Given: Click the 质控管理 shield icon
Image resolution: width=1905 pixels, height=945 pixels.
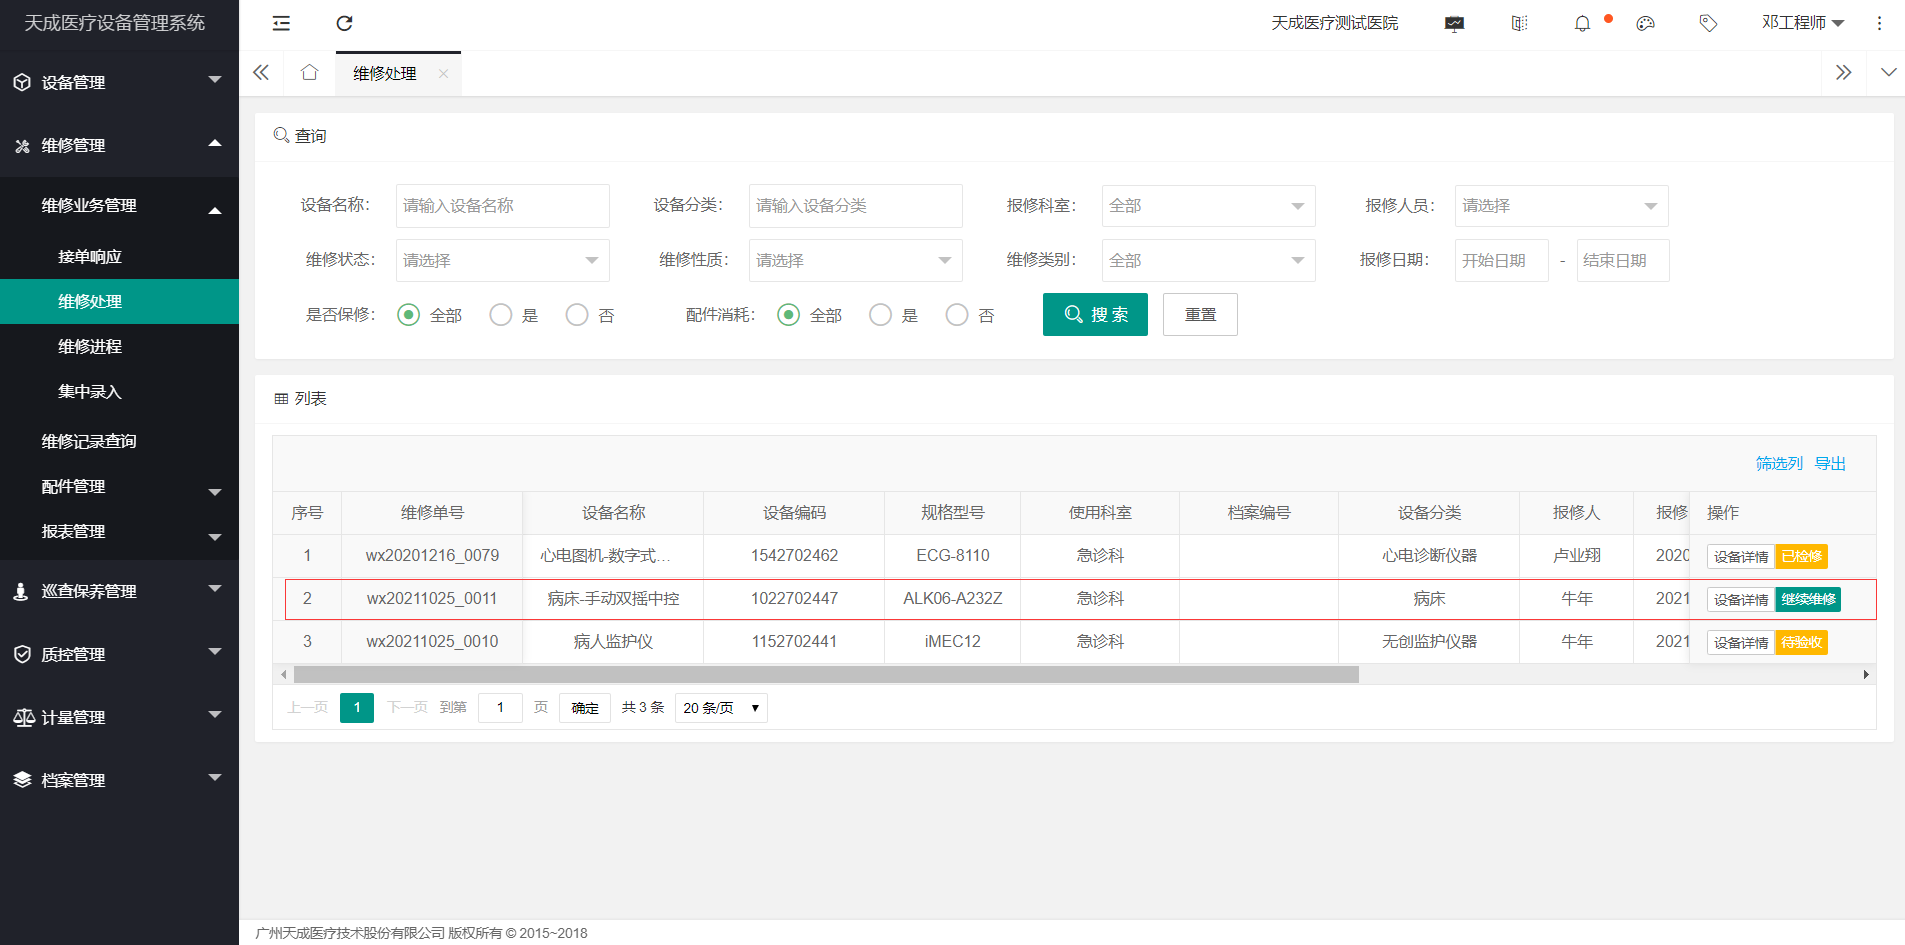Looking at the screenshot, I should [22, 654].
